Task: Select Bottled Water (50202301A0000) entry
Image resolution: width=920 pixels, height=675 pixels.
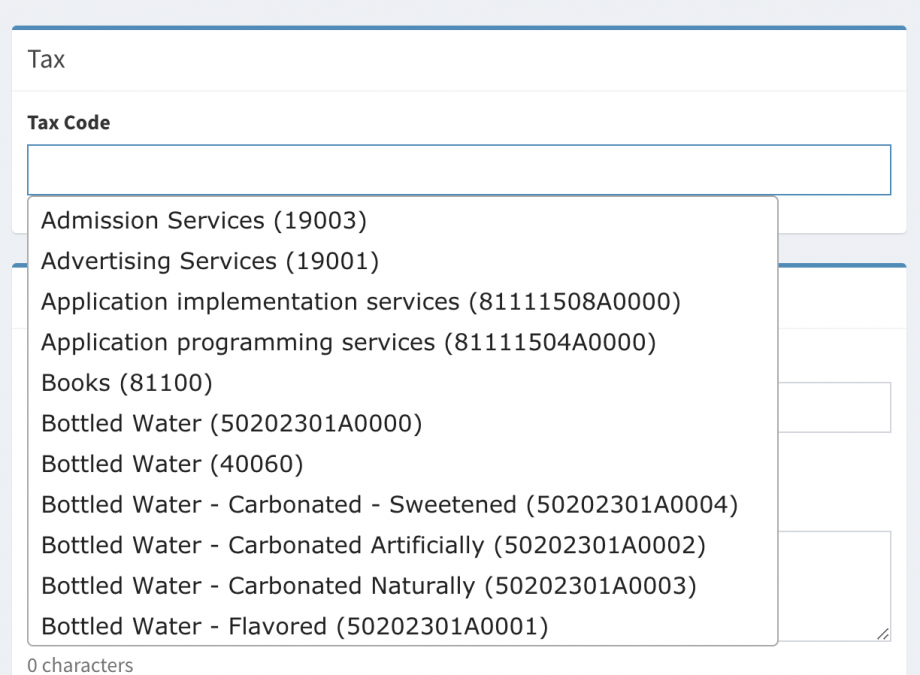Action: pos(232,424)
